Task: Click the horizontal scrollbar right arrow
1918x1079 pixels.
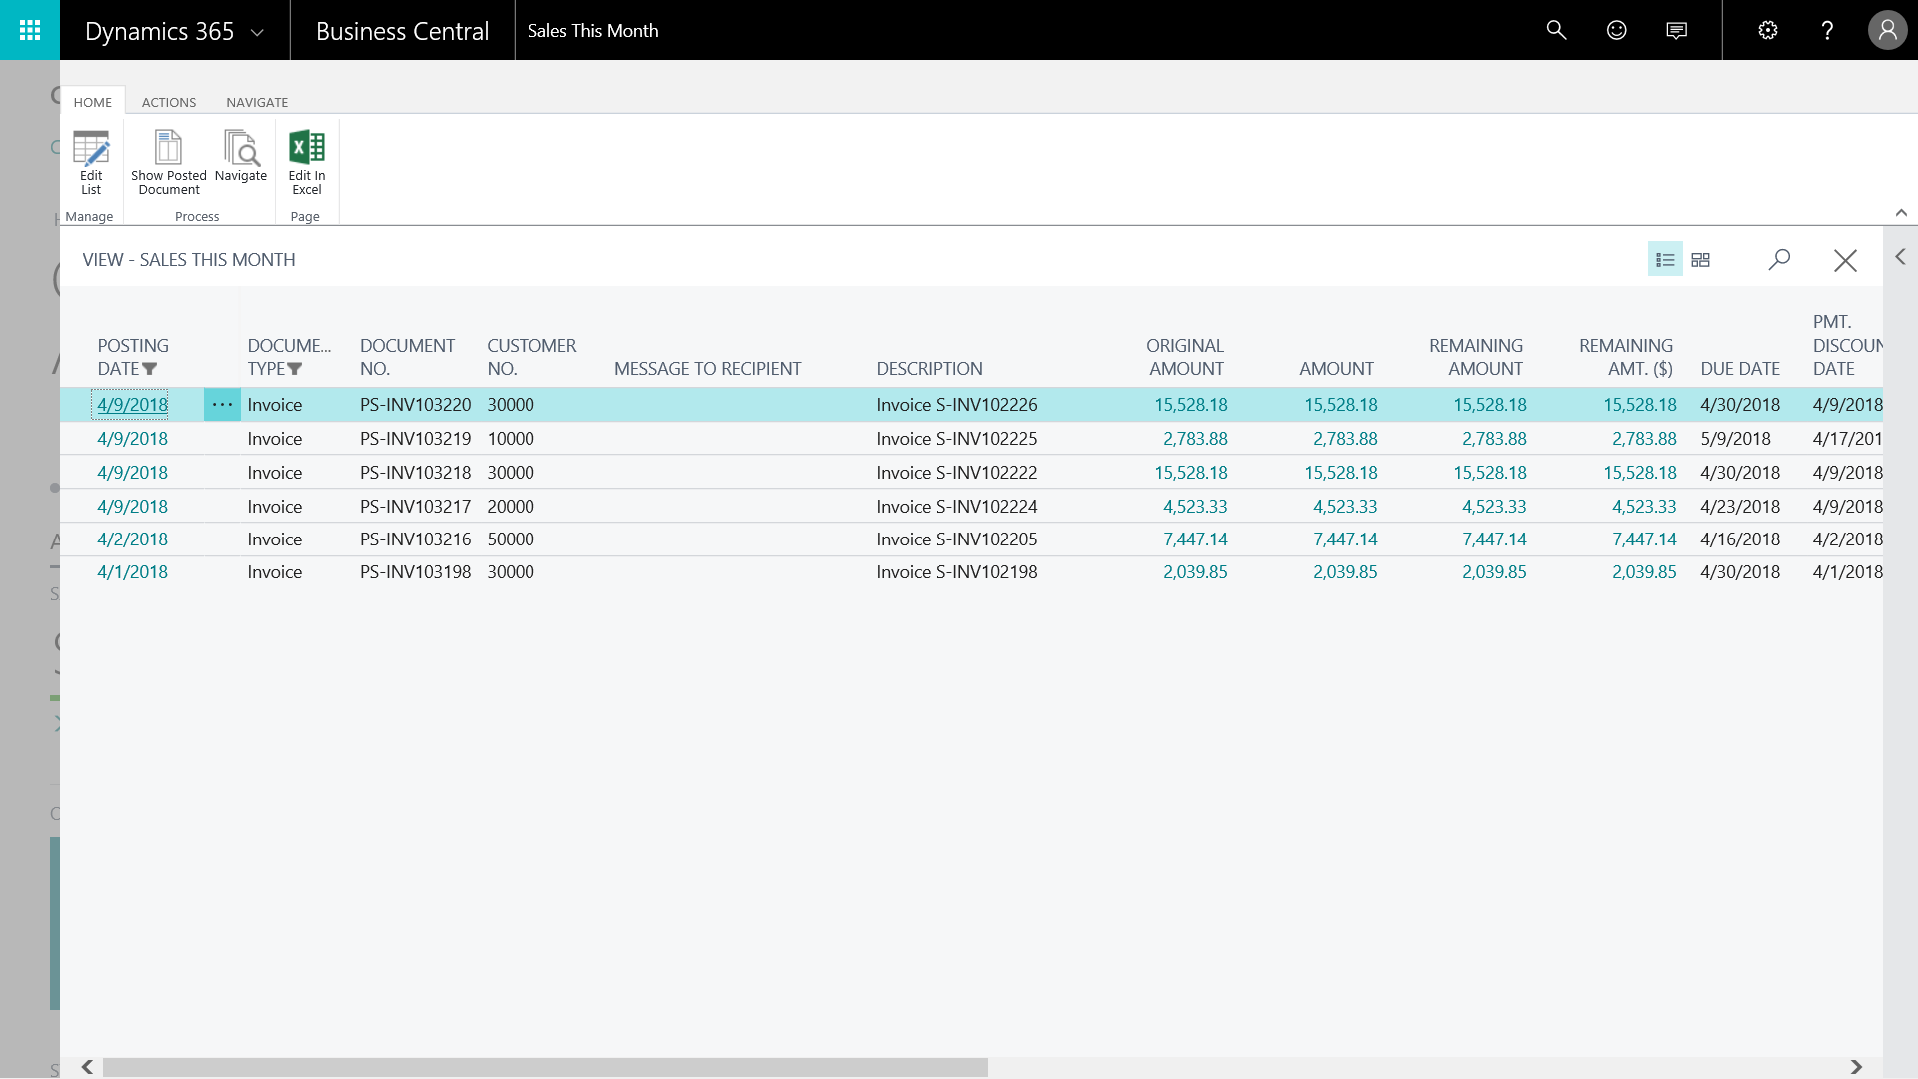Action: point(1856,1067)
